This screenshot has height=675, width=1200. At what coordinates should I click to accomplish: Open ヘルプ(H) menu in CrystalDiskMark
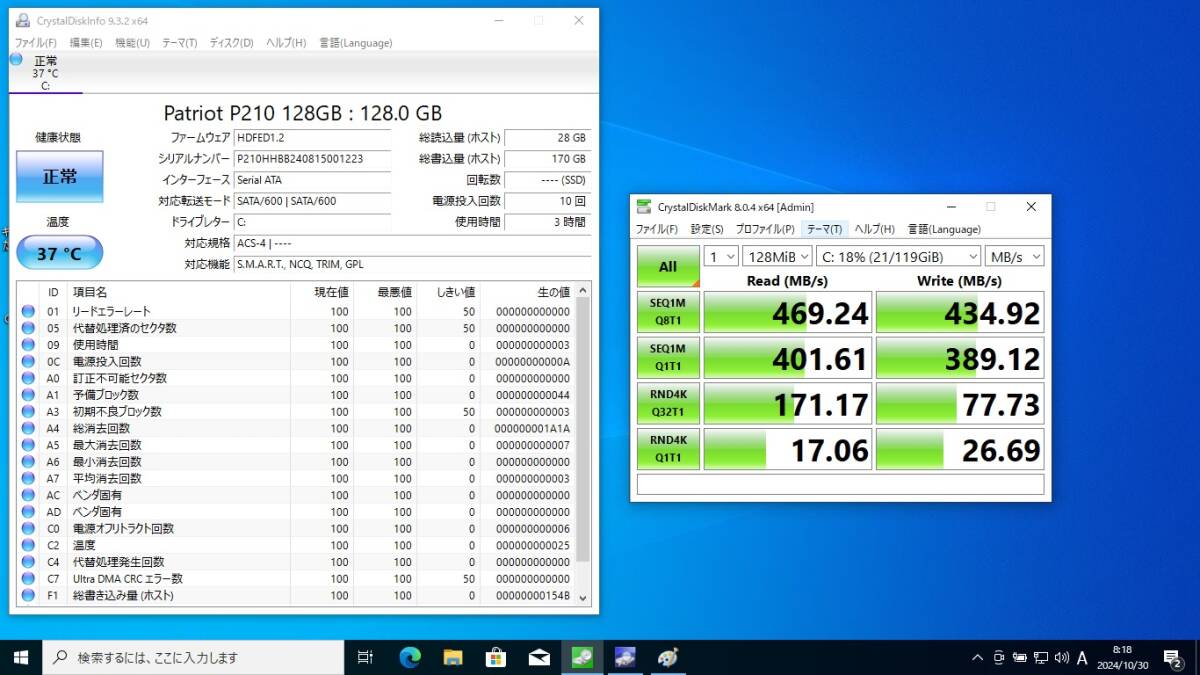[x=874, y=229]
